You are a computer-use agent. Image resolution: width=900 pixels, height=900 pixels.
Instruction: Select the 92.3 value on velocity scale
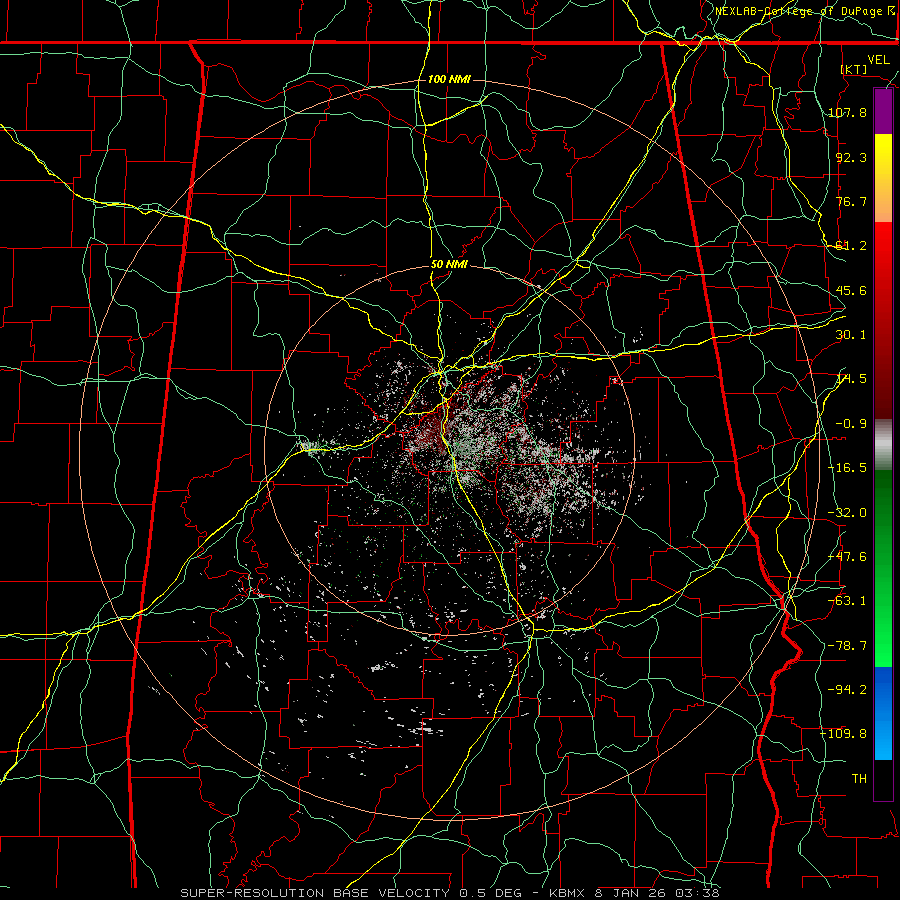[851, 157]
